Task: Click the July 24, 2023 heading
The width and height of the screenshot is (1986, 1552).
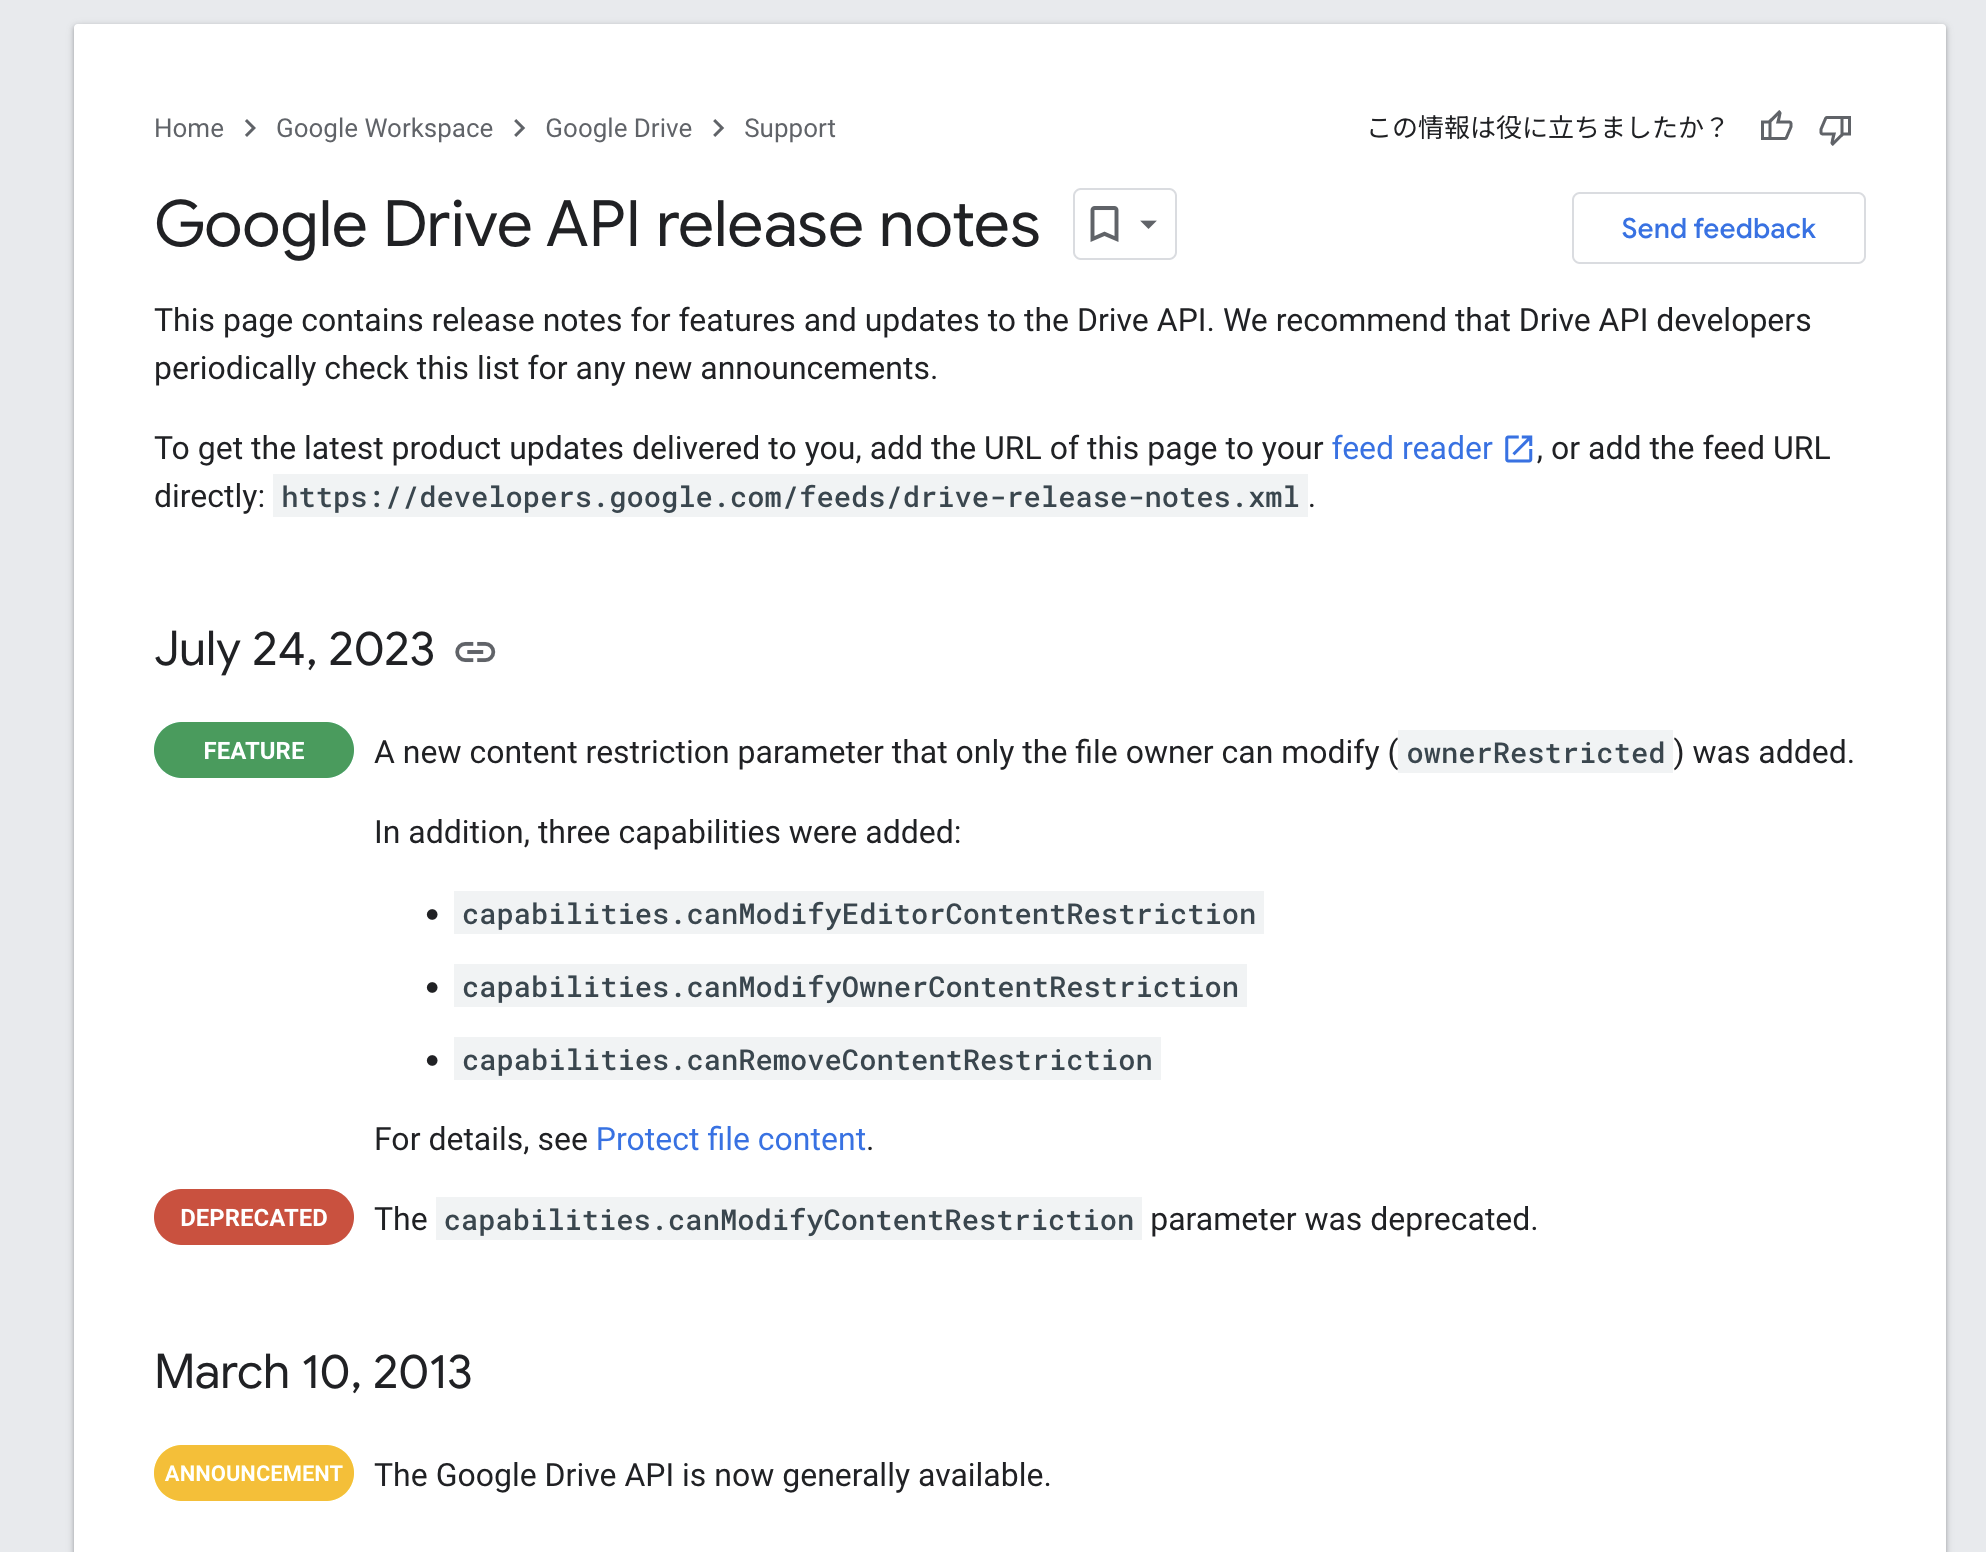Action: tap(294, 650)
